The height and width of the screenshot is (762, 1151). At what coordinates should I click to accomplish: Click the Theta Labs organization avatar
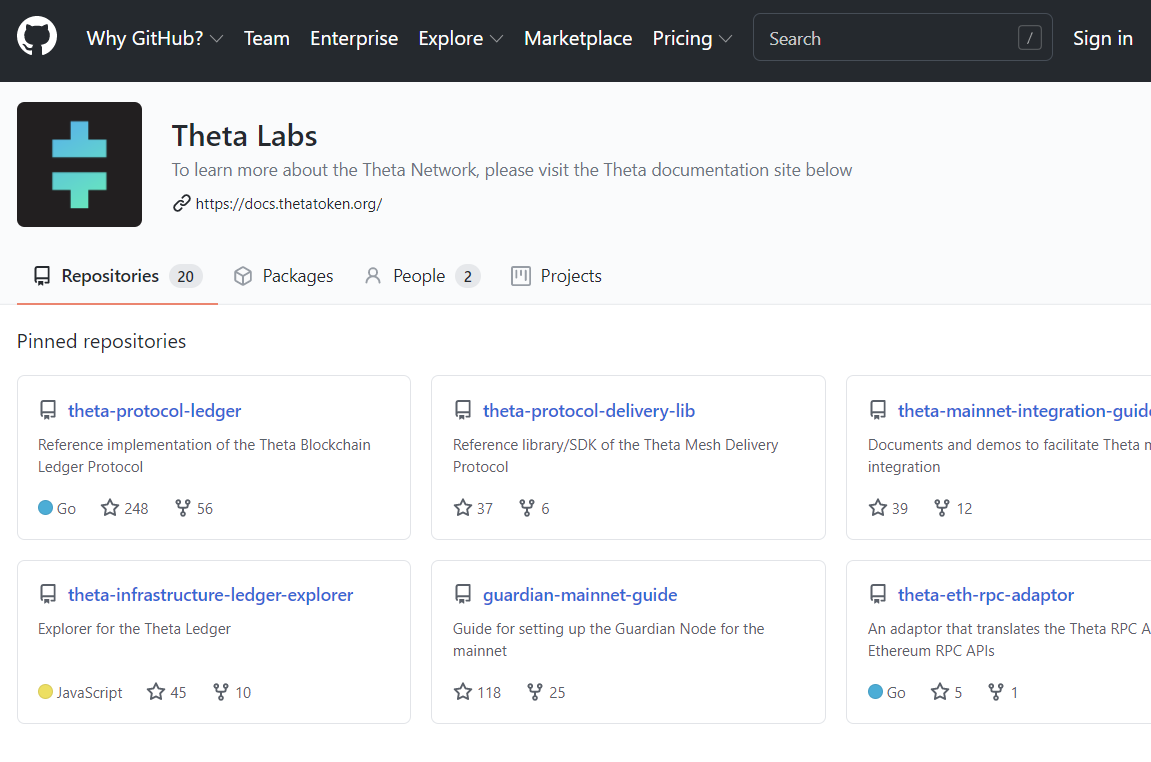click(79, 164)
